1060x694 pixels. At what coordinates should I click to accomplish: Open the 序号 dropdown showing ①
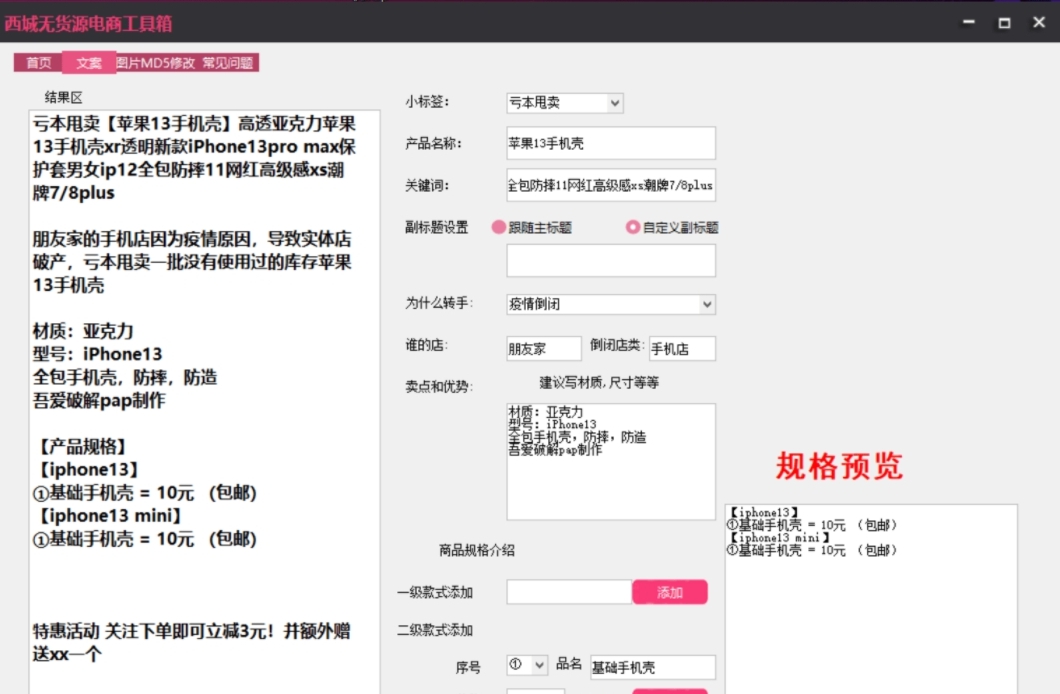pos(539,665)
